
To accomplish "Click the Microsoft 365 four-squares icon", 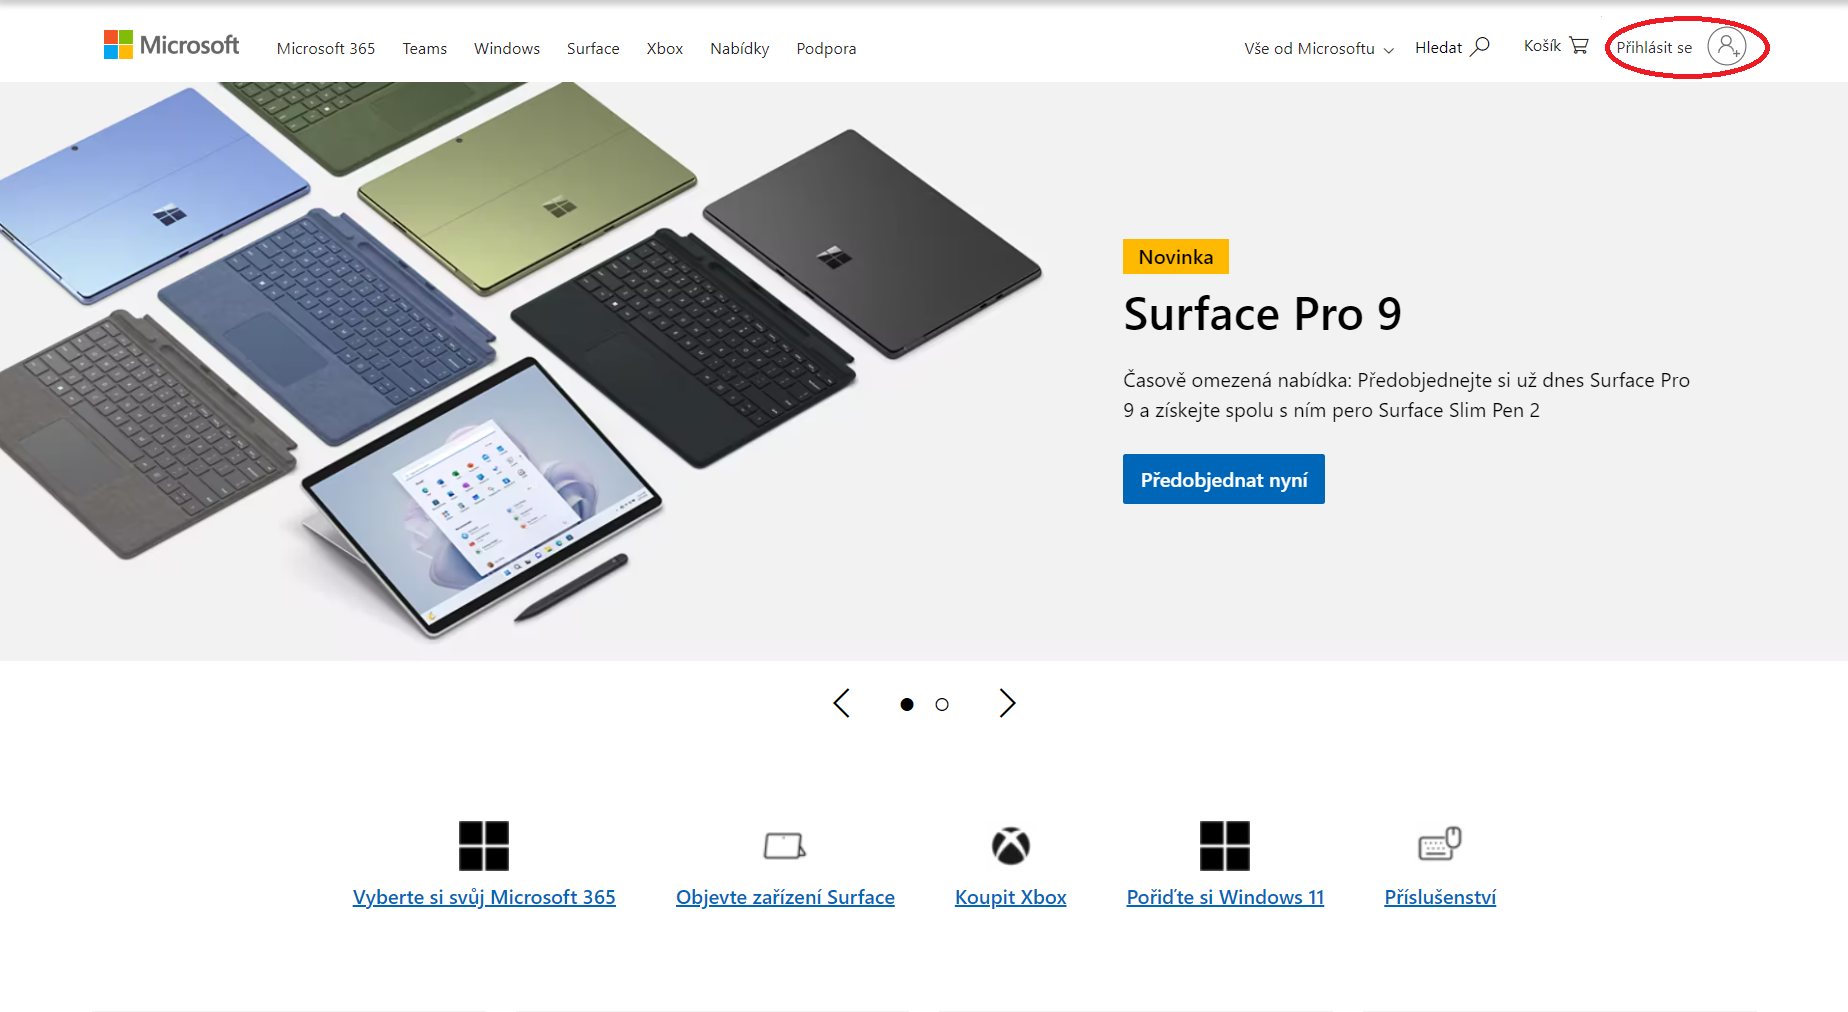I will [x=484, y=846].
